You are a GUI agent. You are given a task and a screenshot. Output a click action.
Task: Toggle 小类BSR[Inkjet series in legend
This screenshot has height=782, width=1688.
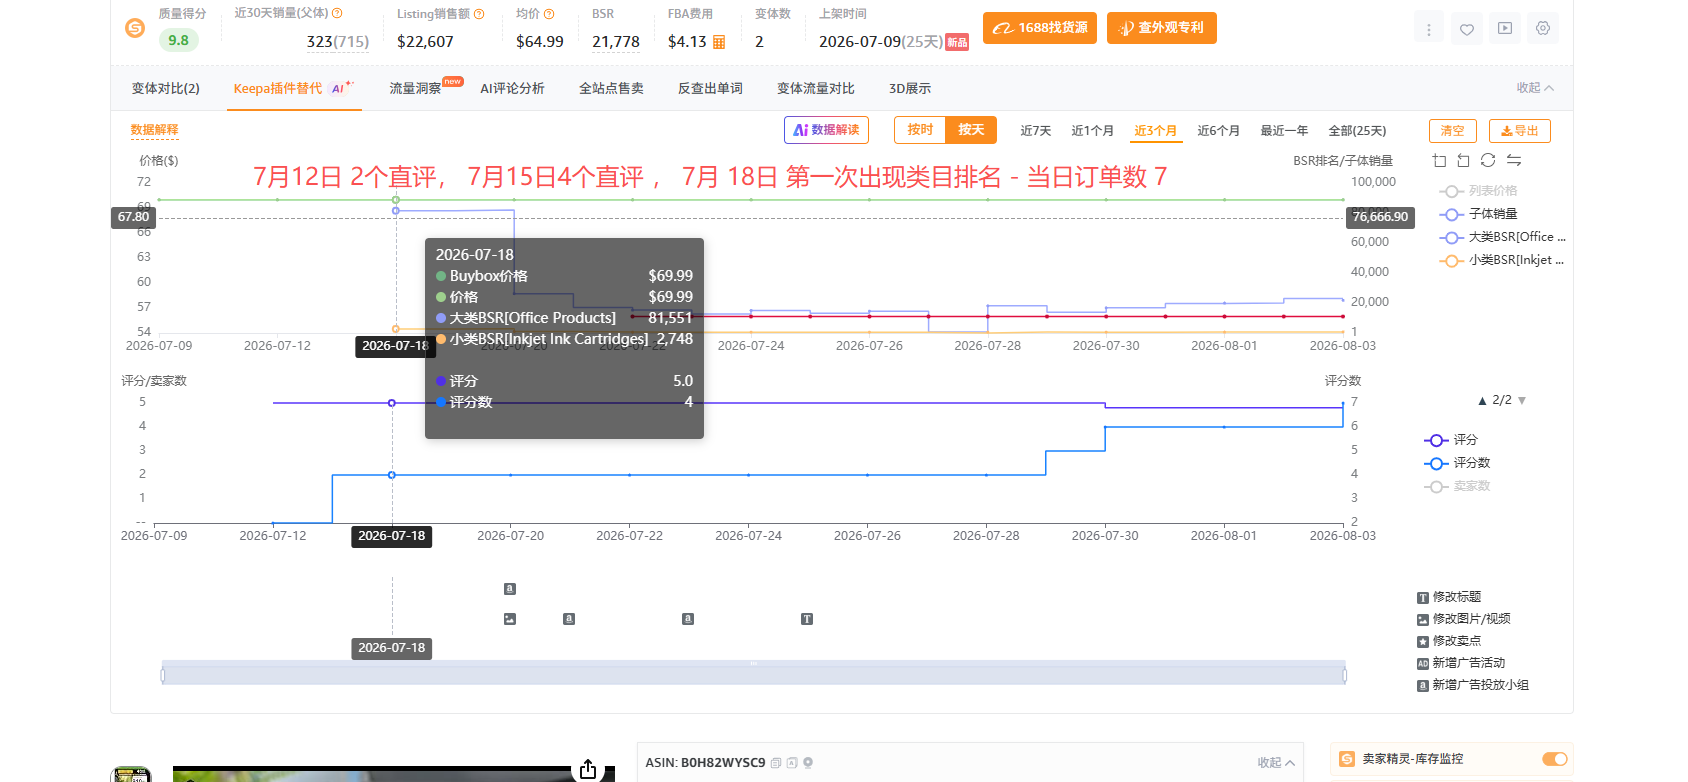1501,260
